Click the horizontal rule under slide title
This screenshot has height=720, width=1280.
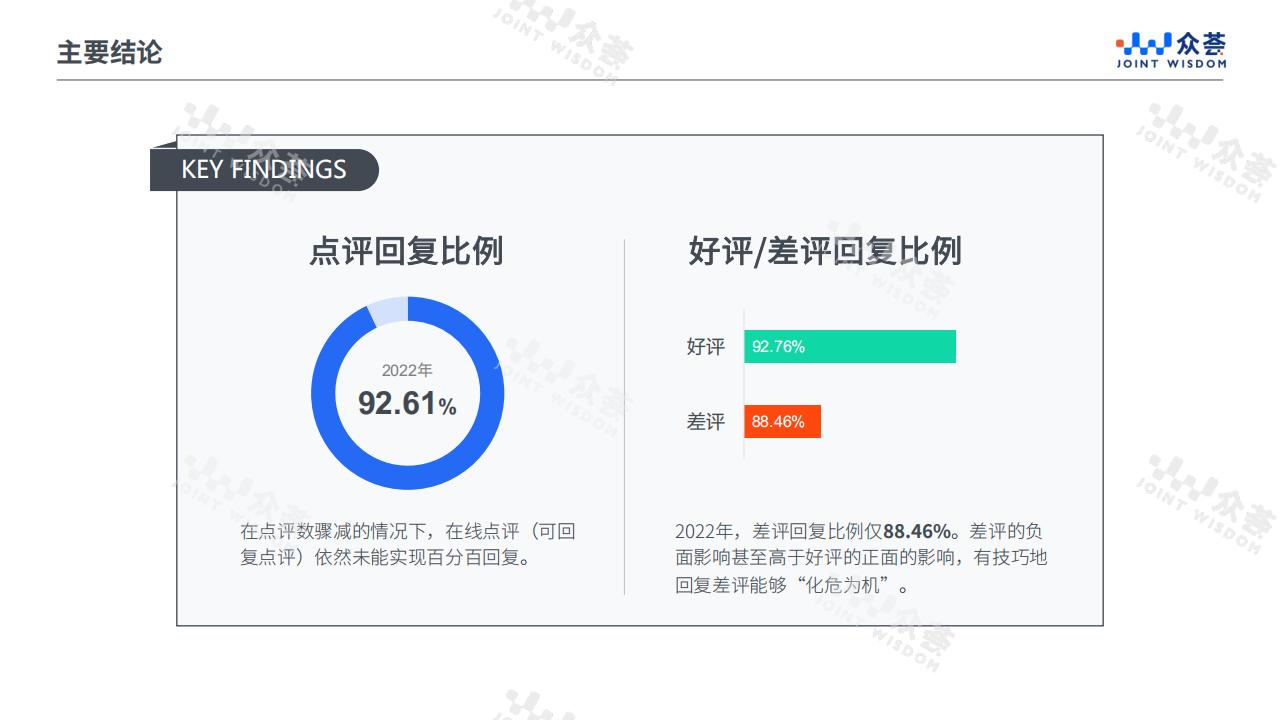pos(640,80)
